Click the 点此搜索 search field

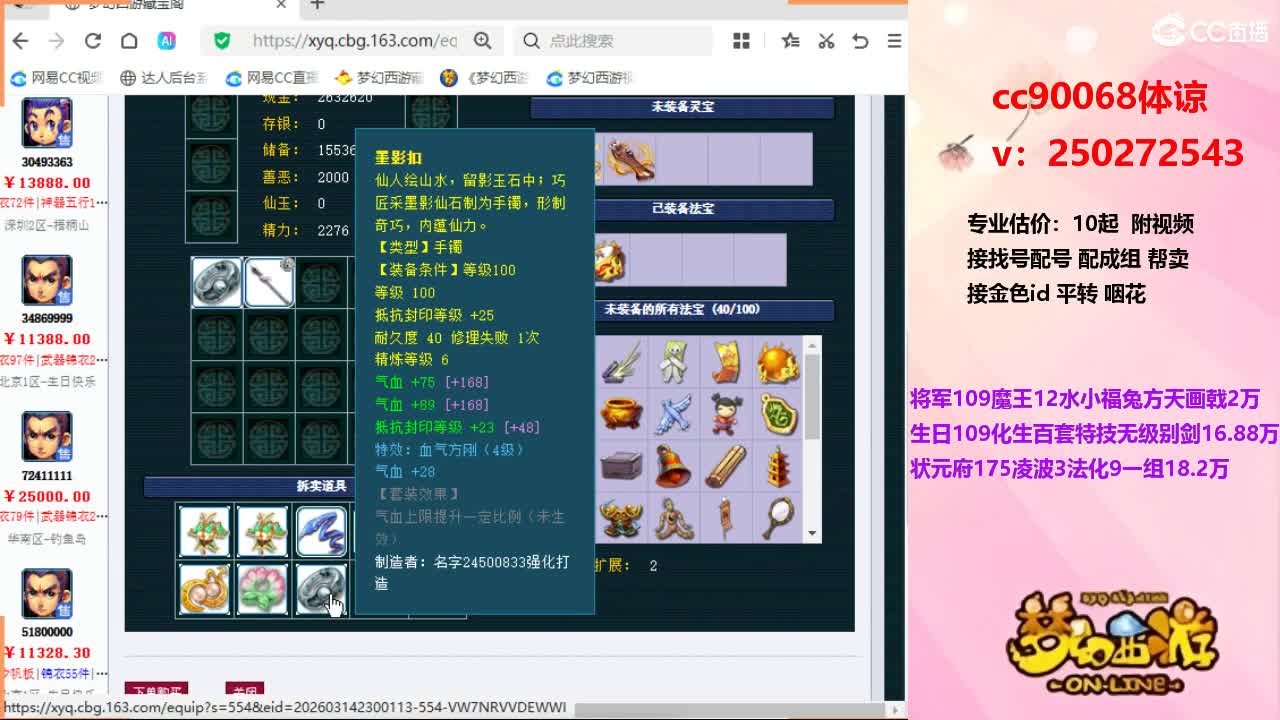click(x=613, y=41)
